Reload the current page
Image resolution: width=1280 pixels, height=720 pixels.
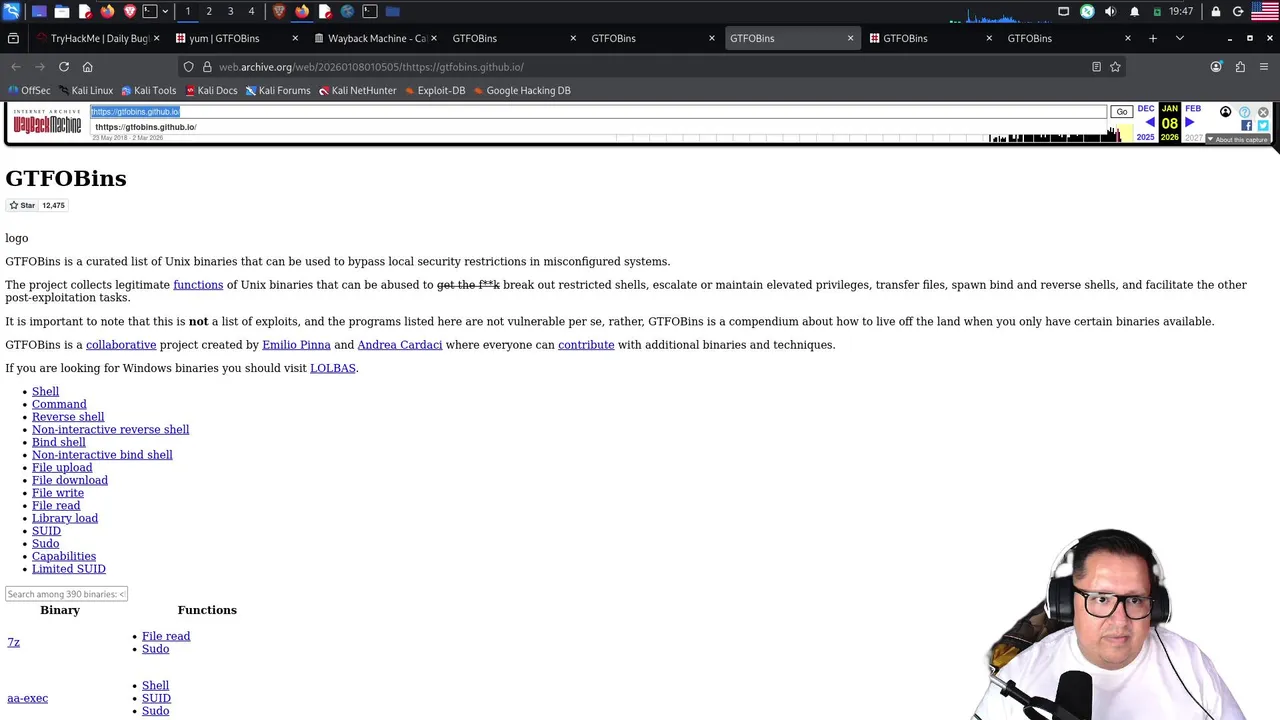click(x=64, y=67)
